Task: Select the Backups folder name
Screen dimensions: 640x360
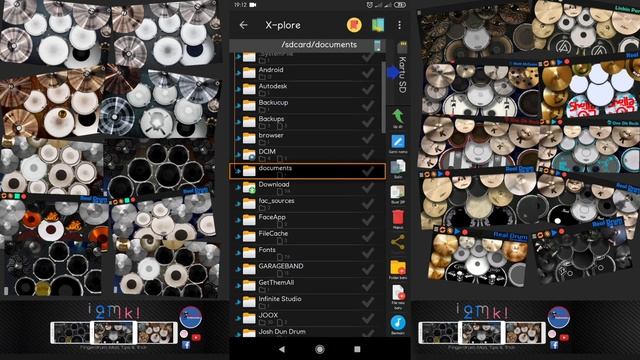Action: (x=271, y=119)
